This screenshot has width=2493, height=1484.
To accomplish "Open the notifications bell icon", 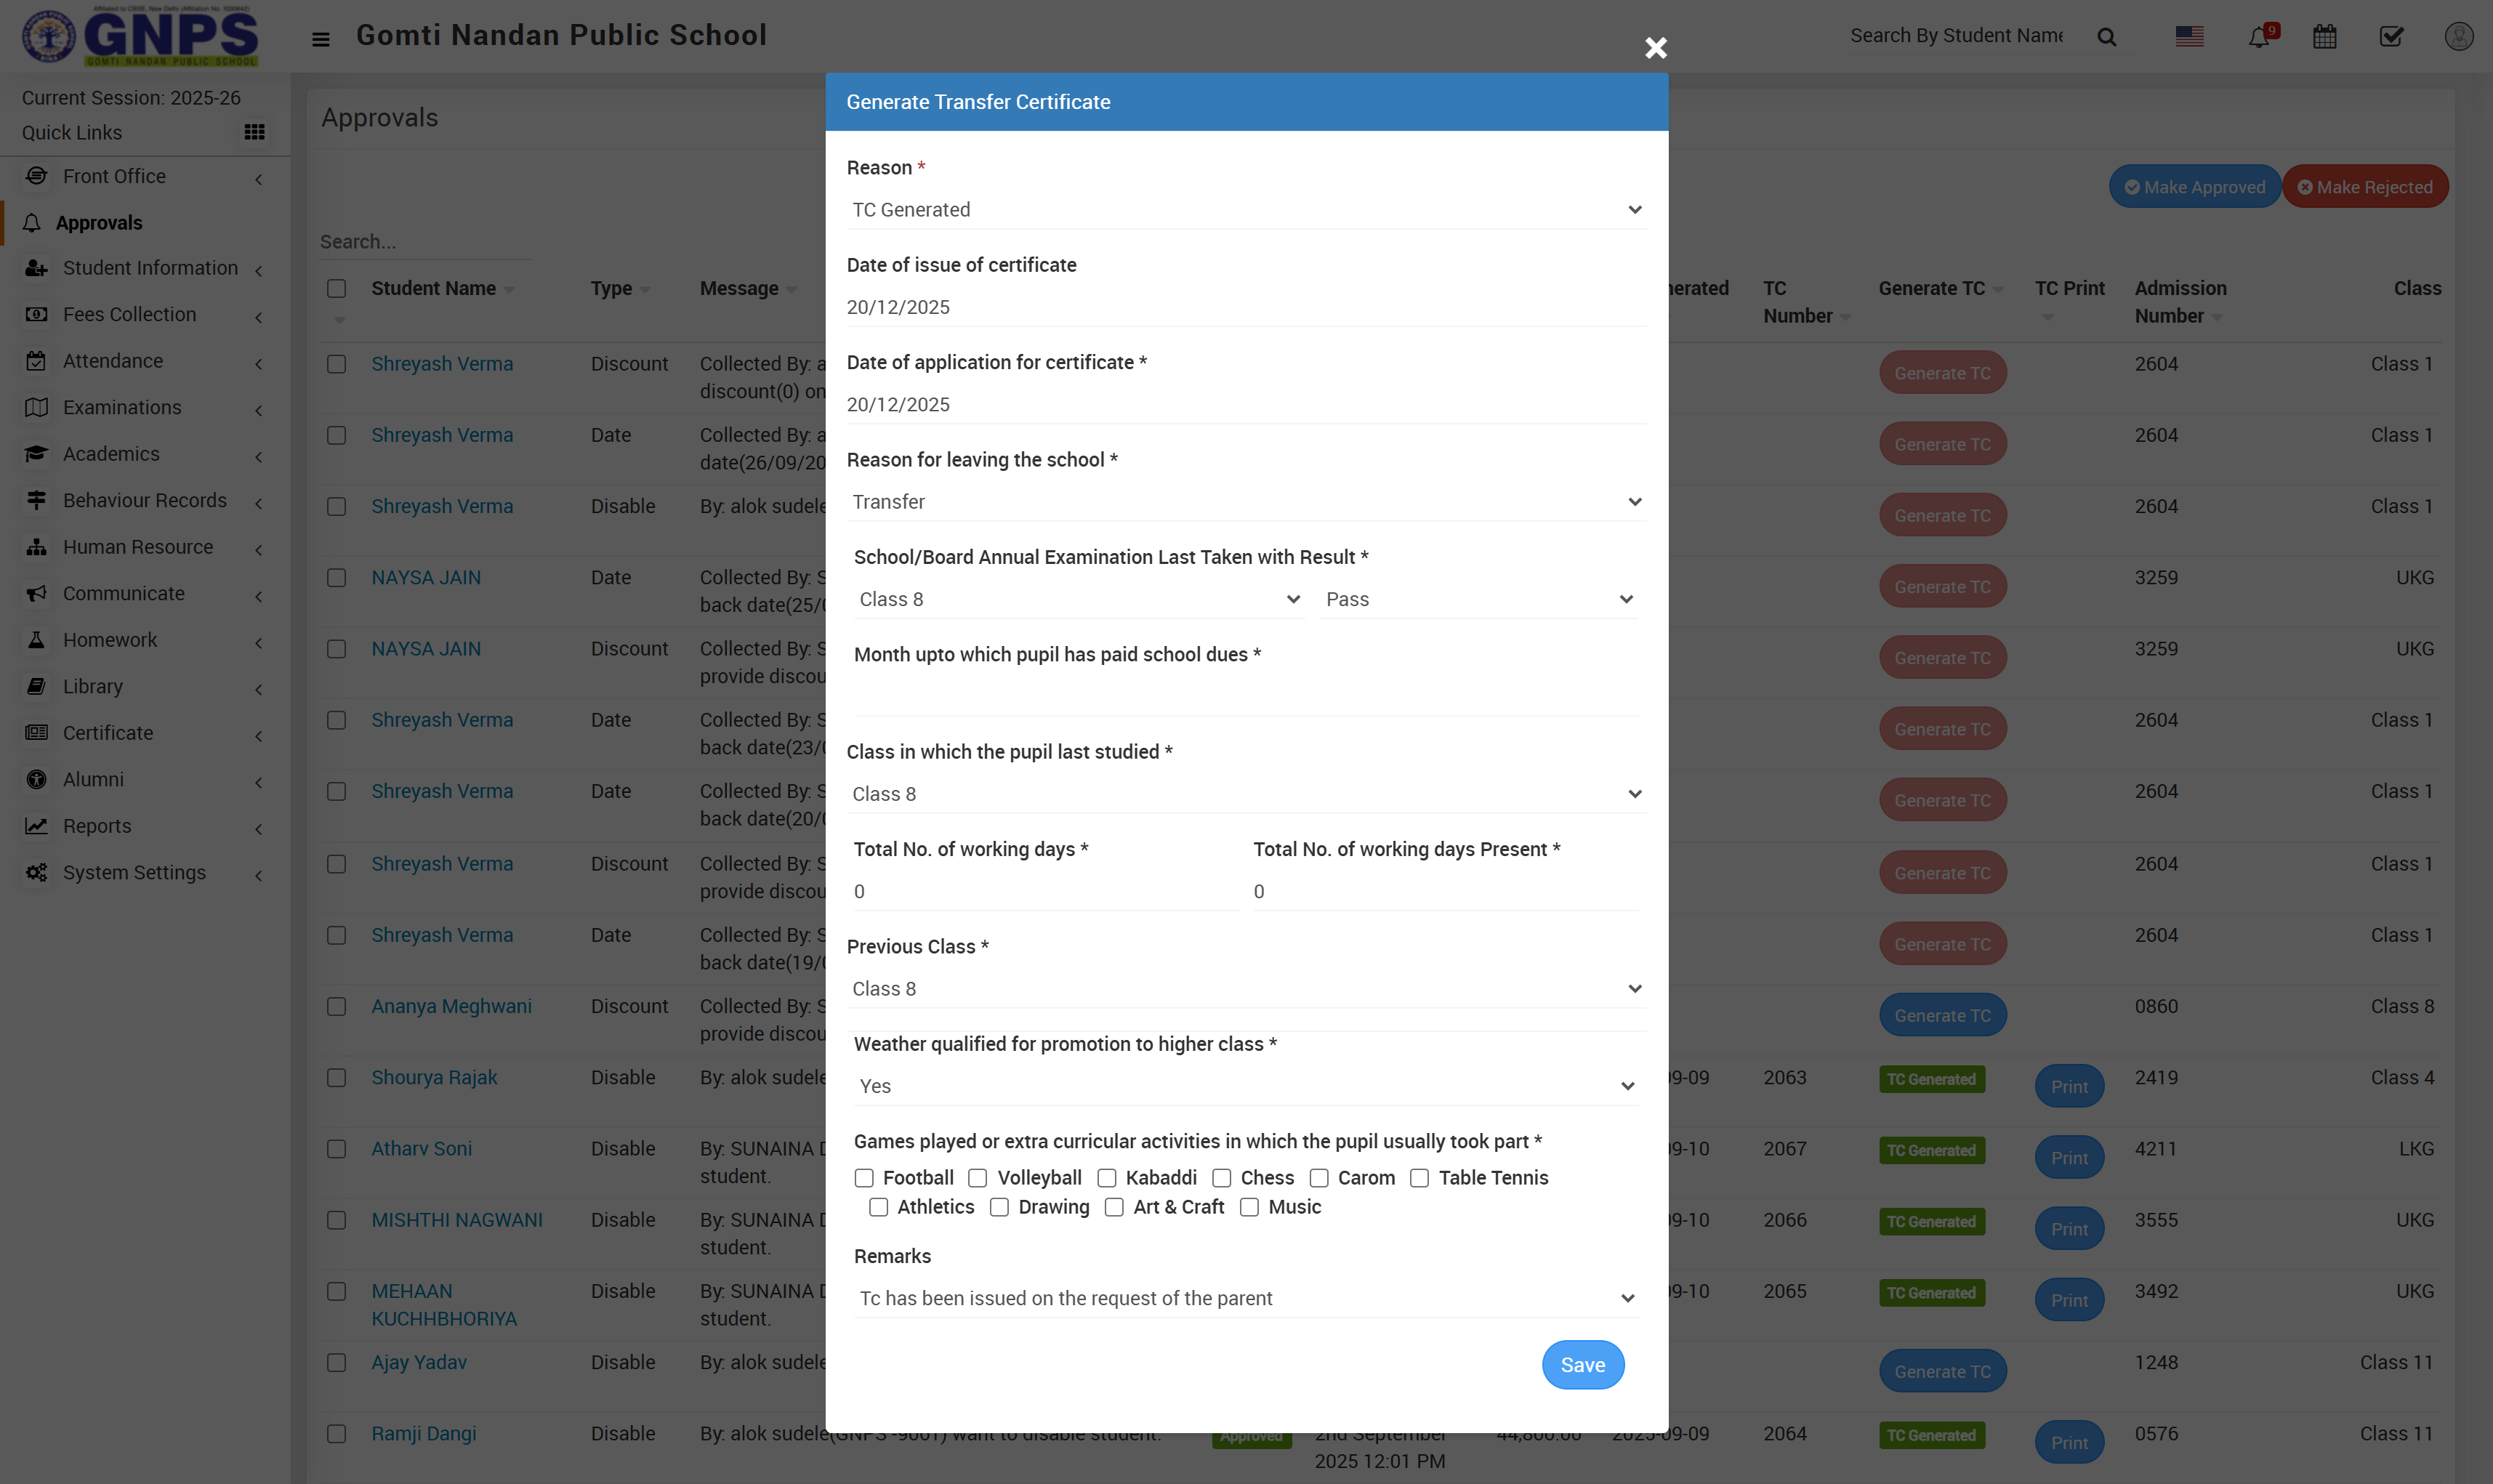I will click(2258, 37).
